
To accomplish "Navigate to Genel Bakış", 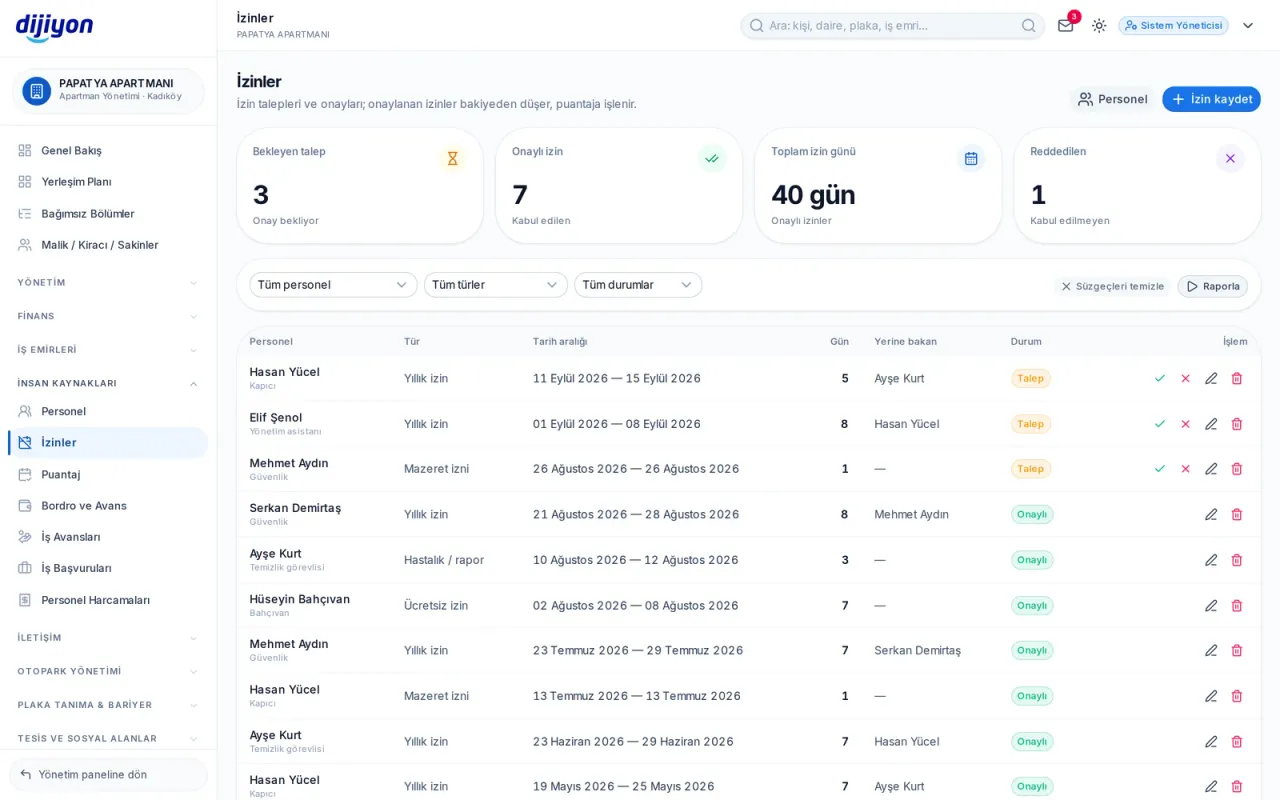I will click(x=108, y=150).
